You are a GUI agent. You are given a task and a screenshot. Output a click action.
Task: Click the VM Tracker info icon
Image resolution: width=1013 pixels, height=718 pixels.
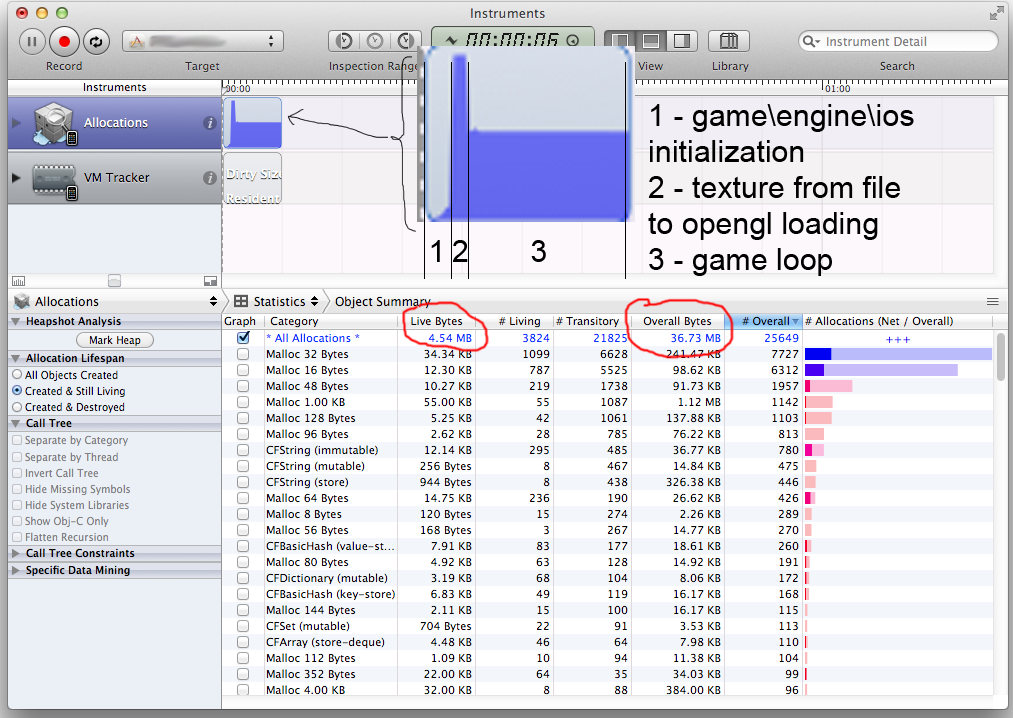(x=210, y=178)
